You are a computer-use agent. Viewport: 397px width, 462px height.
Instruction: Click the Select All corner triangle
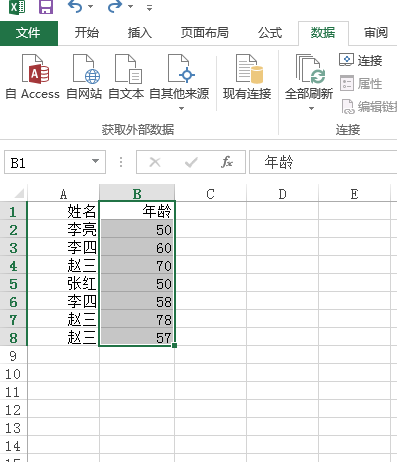click(x=18, y=194)
